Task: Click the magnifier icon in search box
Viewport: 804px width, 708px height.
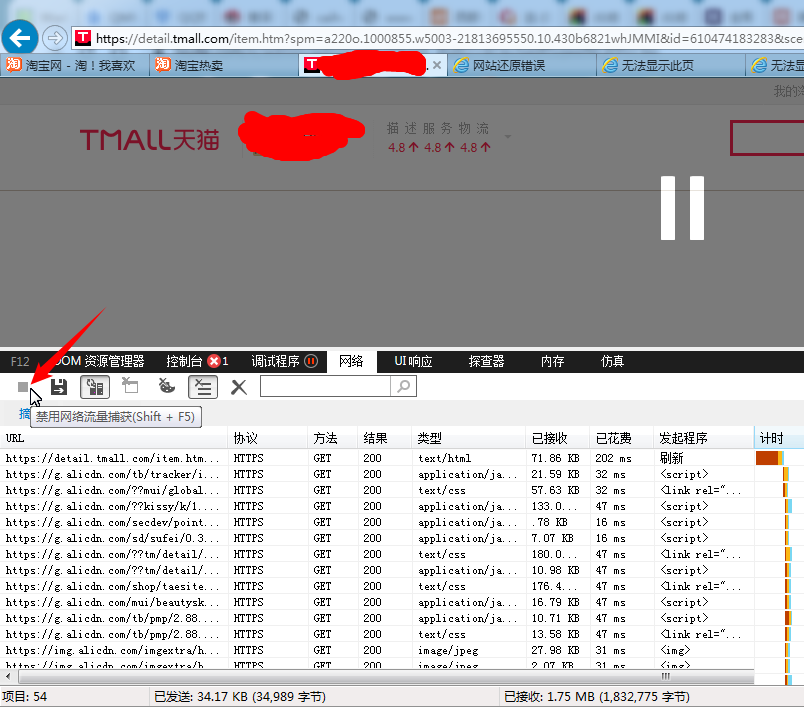Action: [x=403, y=386]
